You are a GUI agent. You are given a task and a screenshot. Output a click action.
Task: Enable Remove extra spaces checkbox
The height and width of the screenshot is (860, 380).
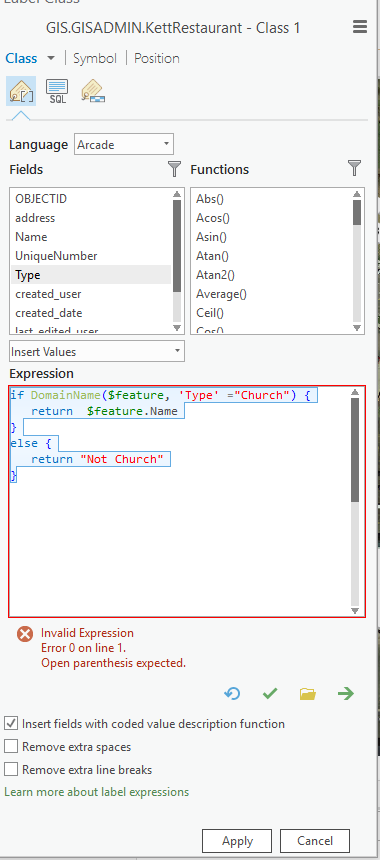point(11,746)
